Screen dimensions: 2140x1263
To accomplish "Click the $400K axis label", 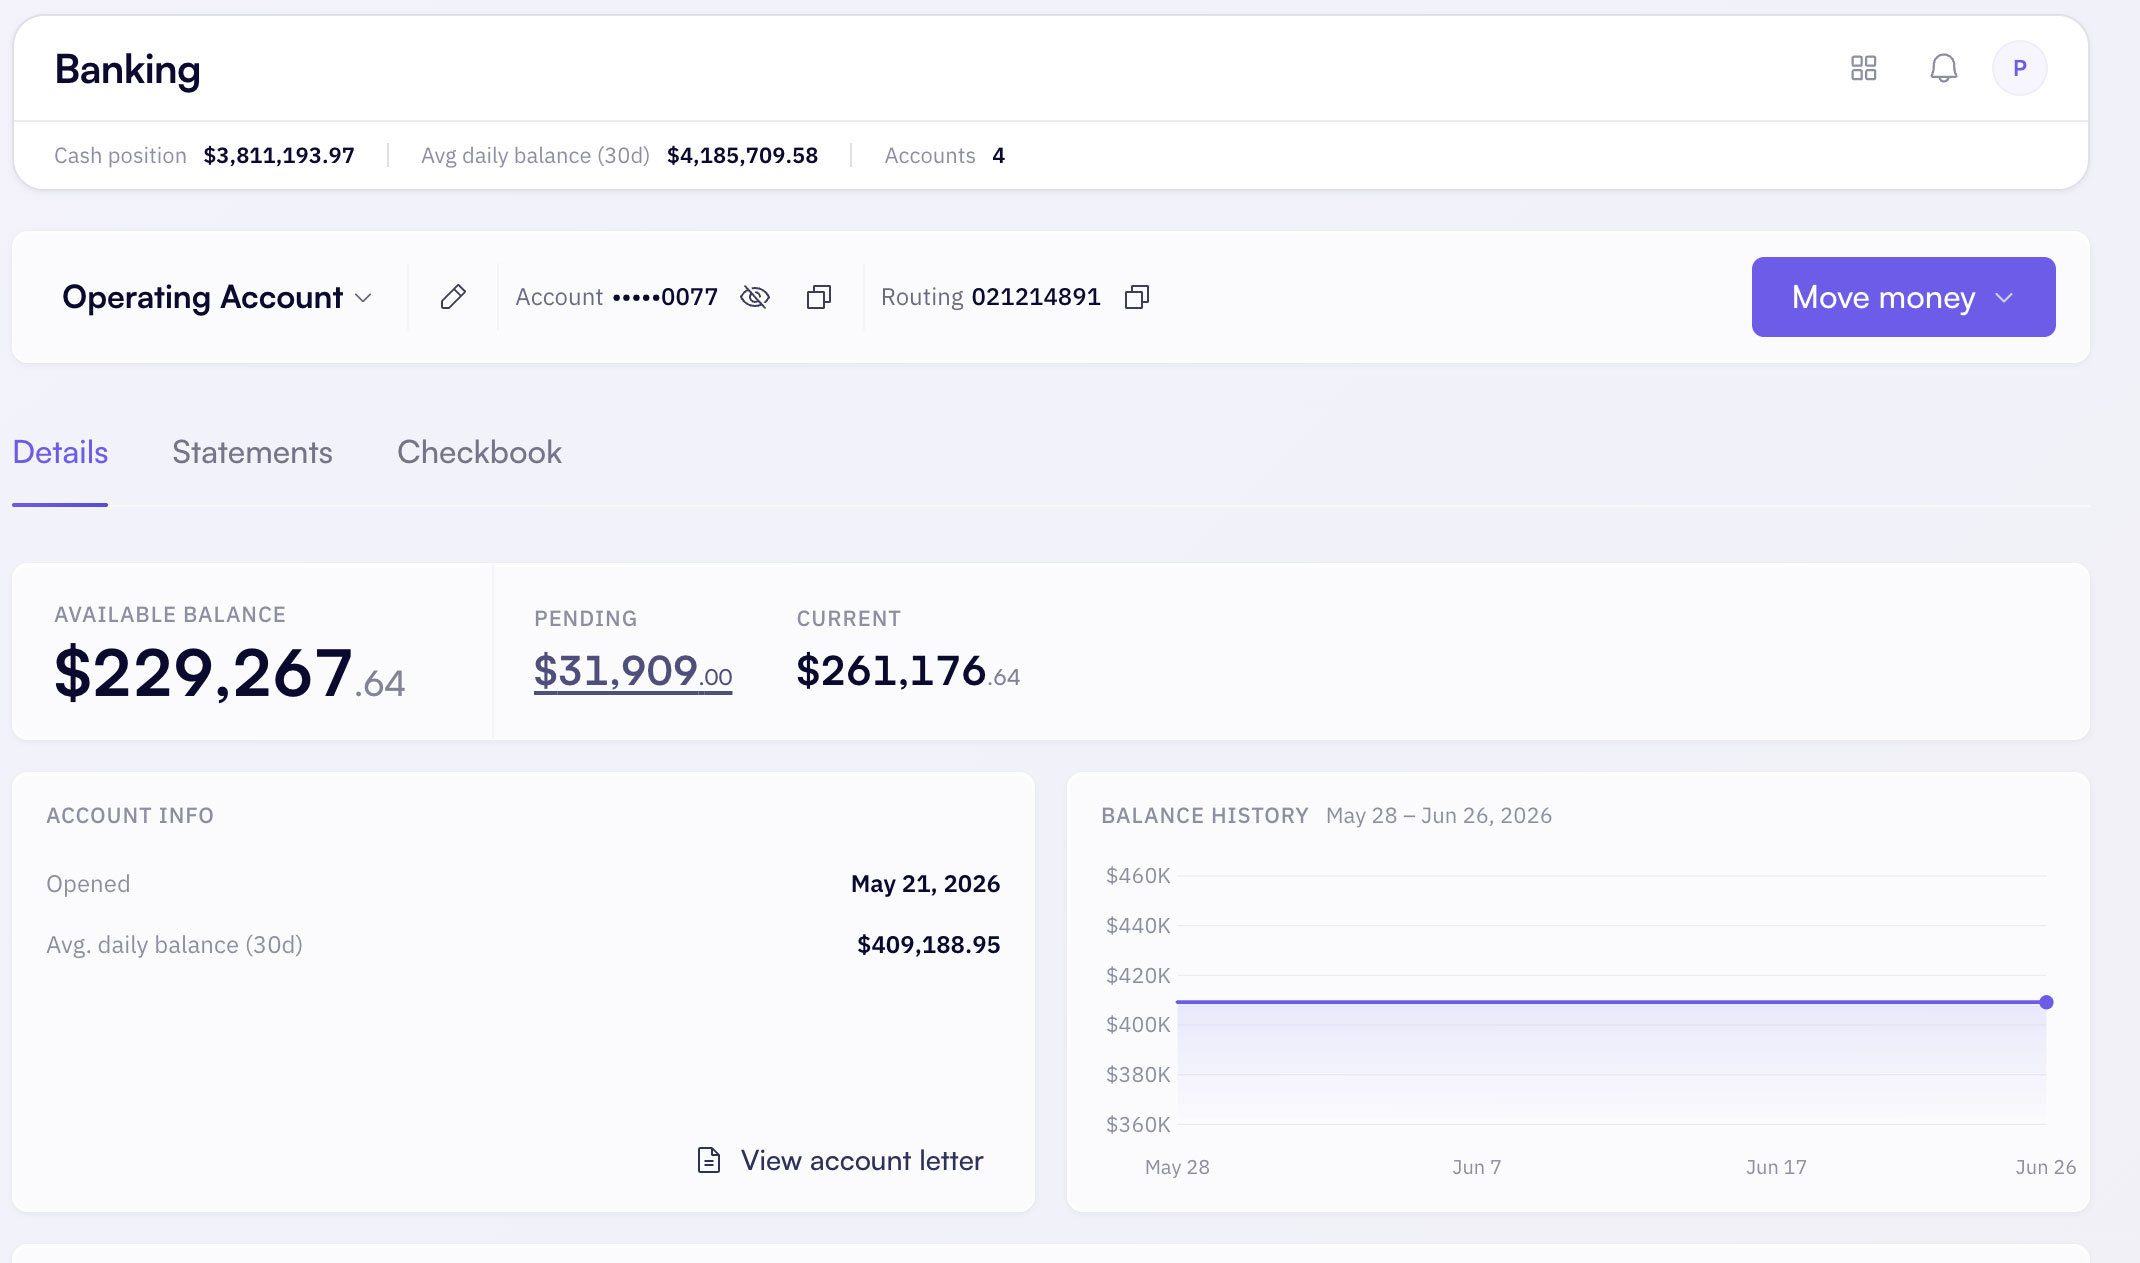I will (1137, 1025).
